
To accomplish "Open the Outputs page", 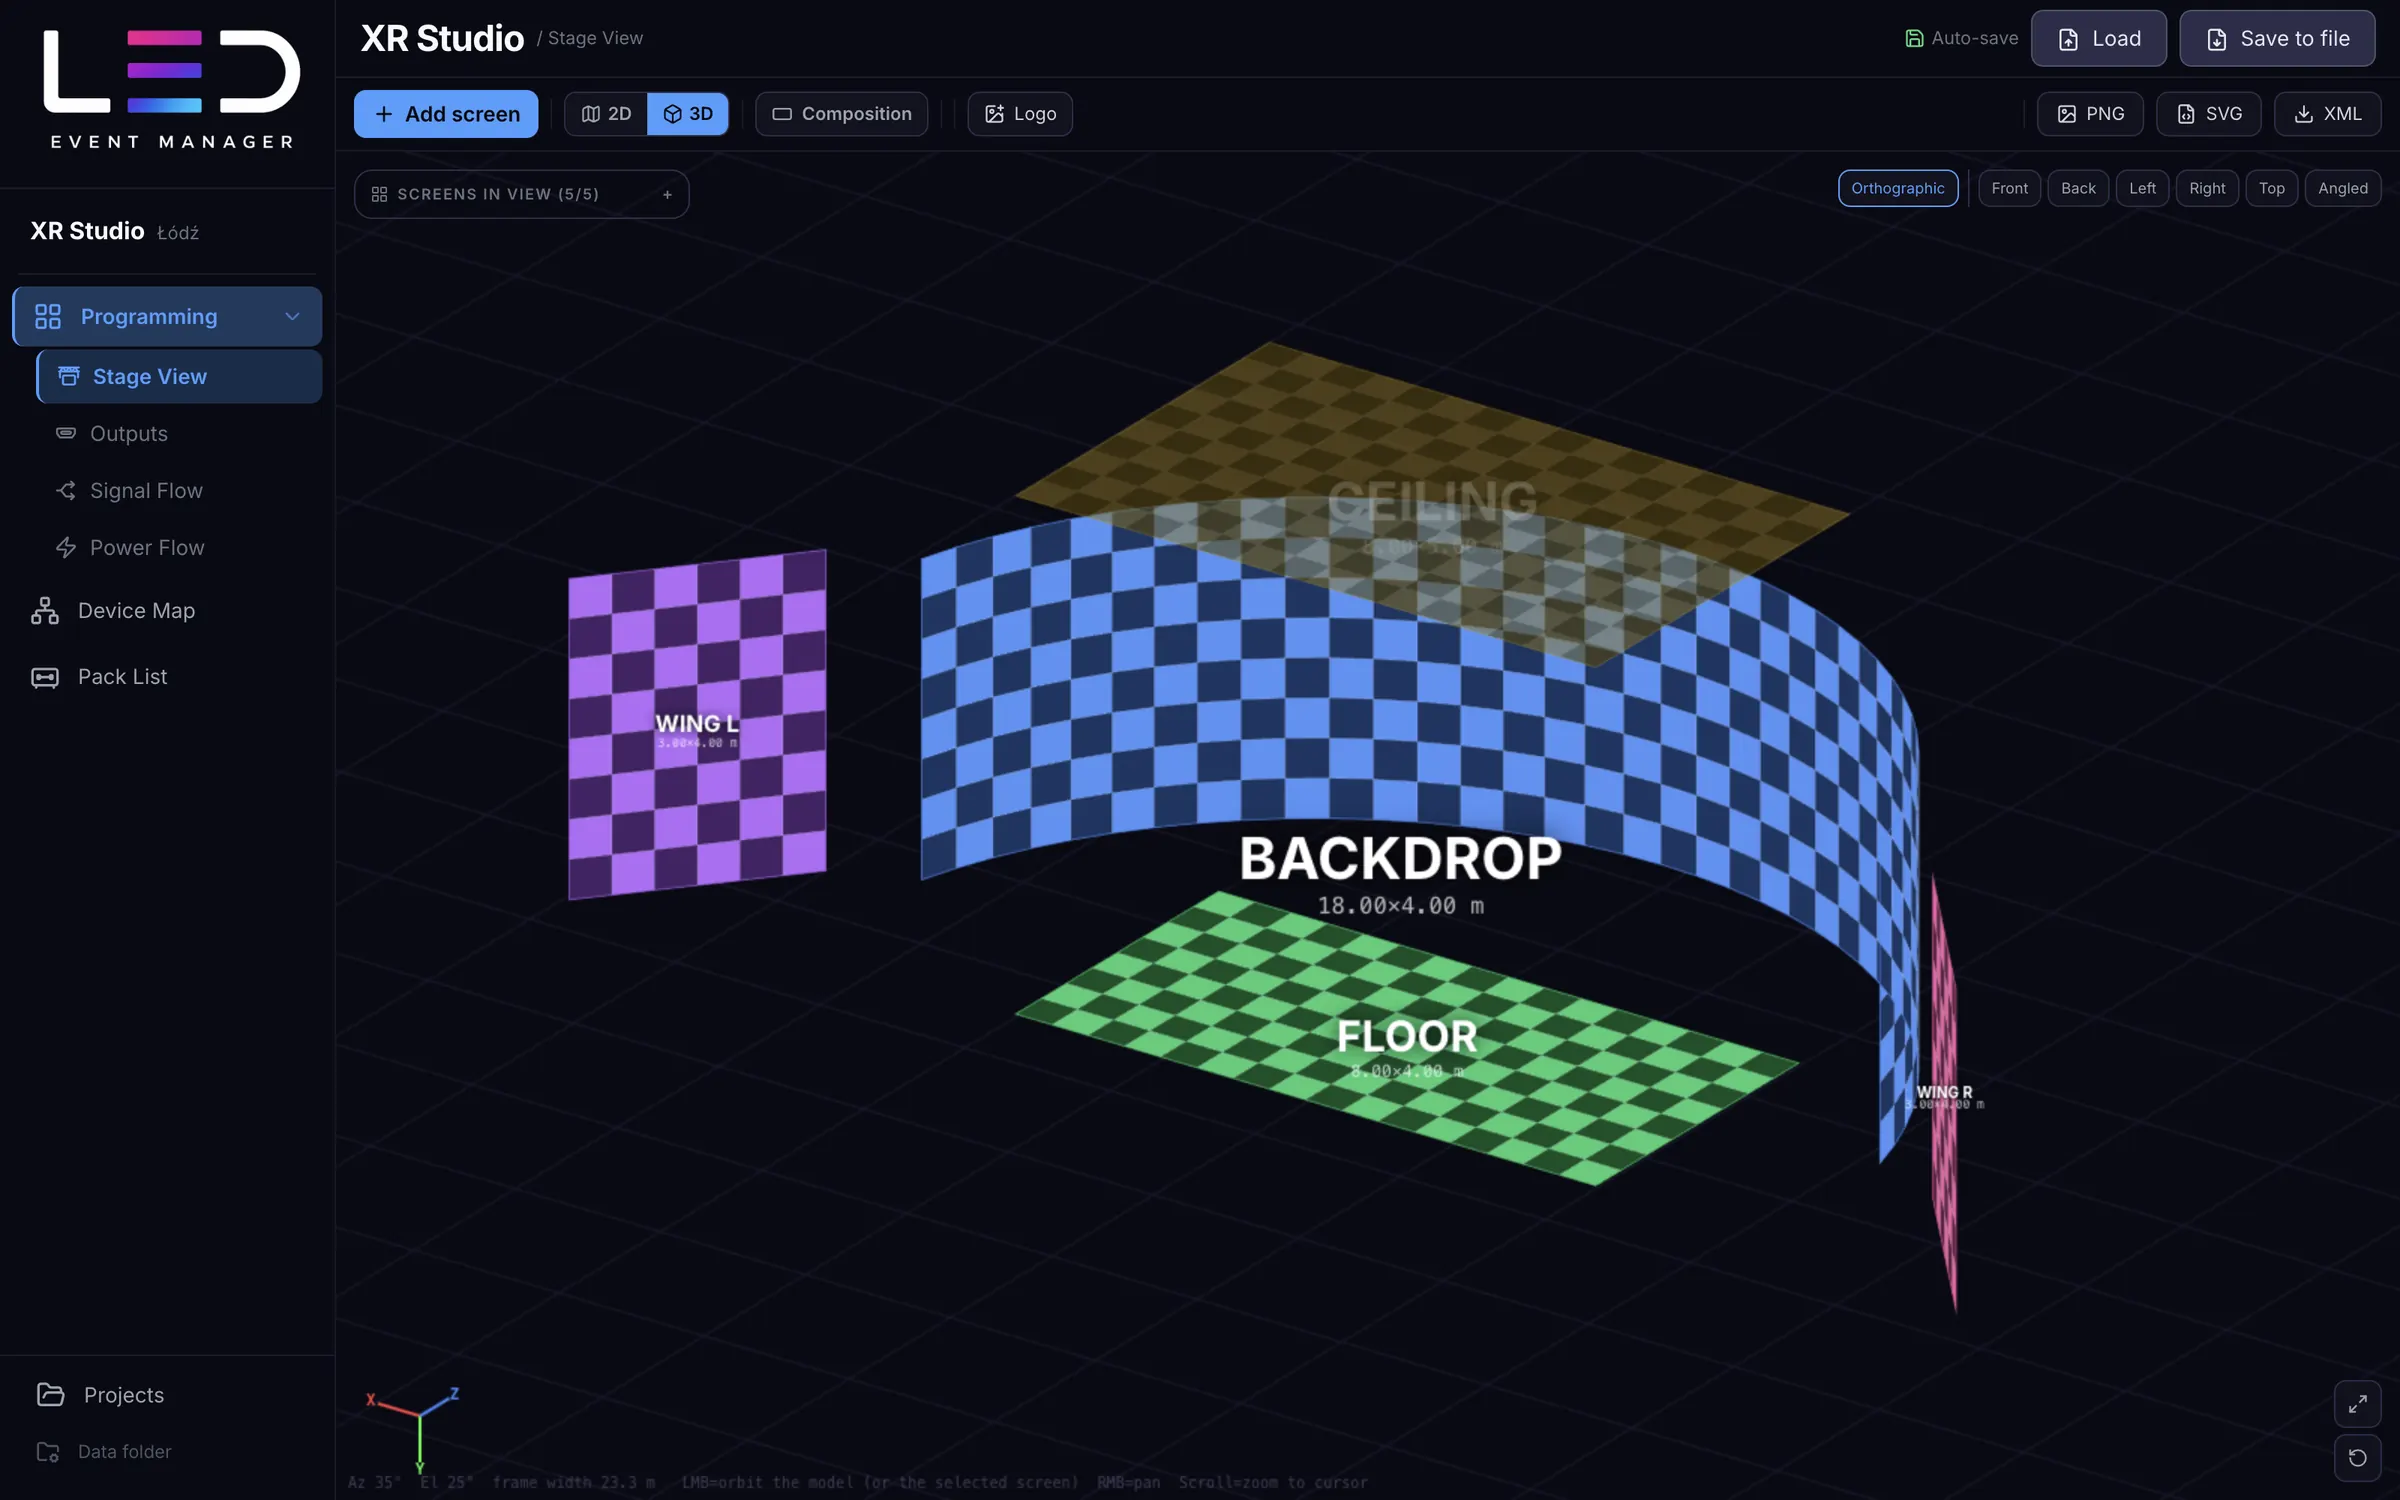I will pyautogui.click(x=129, y=434).
